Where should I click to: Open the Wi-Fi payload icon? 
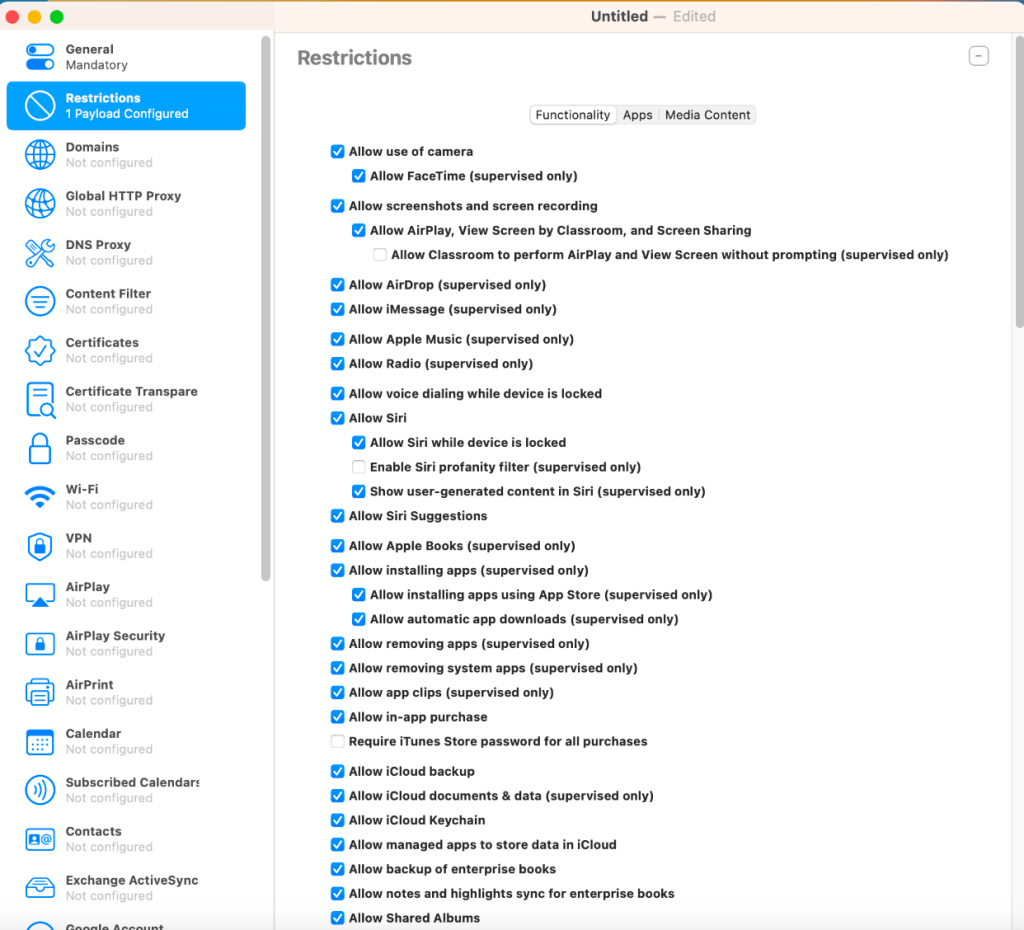pyautogui.click(x=40, y=497)
